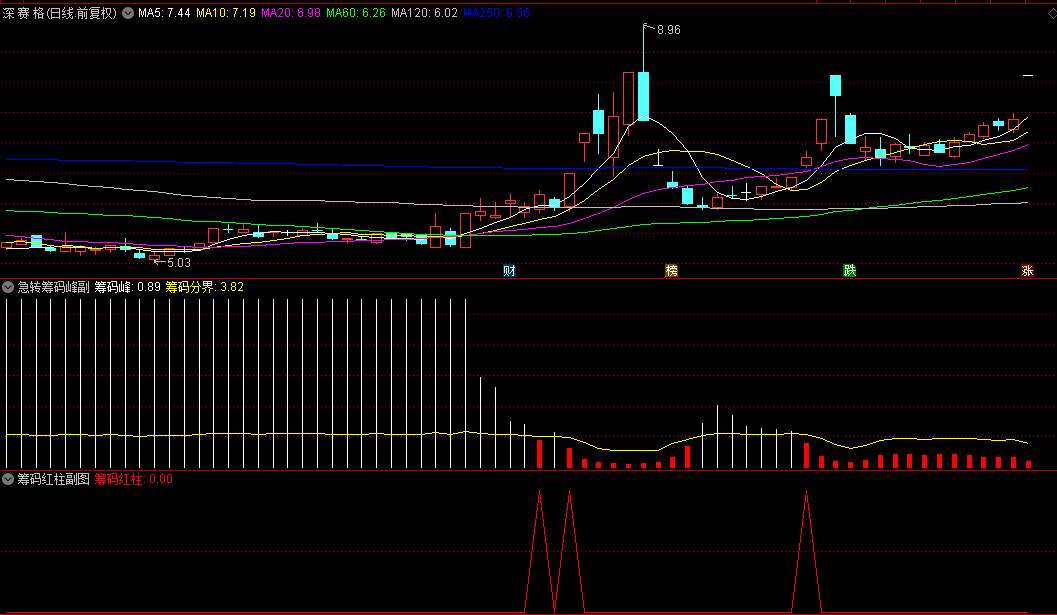1057x615 pixels.
Task: Click the red 筹码红柱 value label
Action: point(133,479)
